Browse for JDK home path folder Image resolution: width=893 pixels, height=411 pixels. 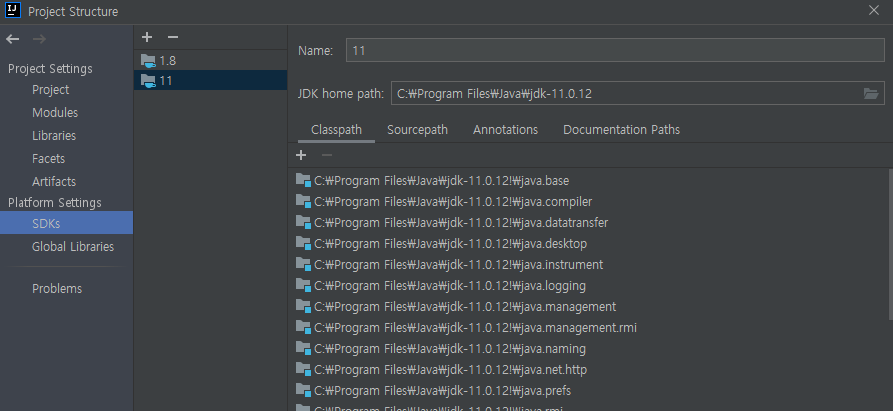(871, 93)
